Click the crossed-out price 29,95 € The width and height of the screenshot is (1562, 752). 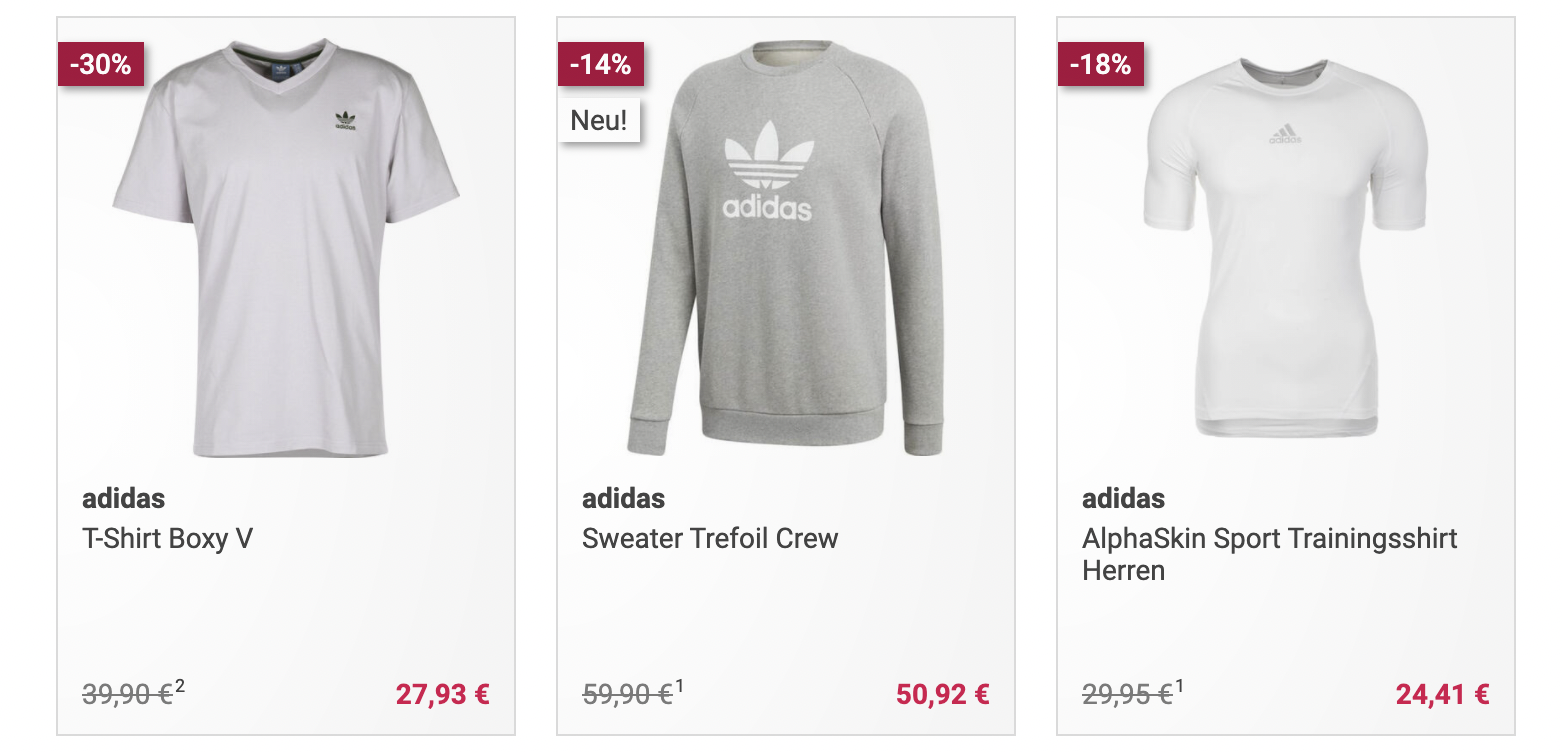pyautogui.click(x=1127, y=694)
